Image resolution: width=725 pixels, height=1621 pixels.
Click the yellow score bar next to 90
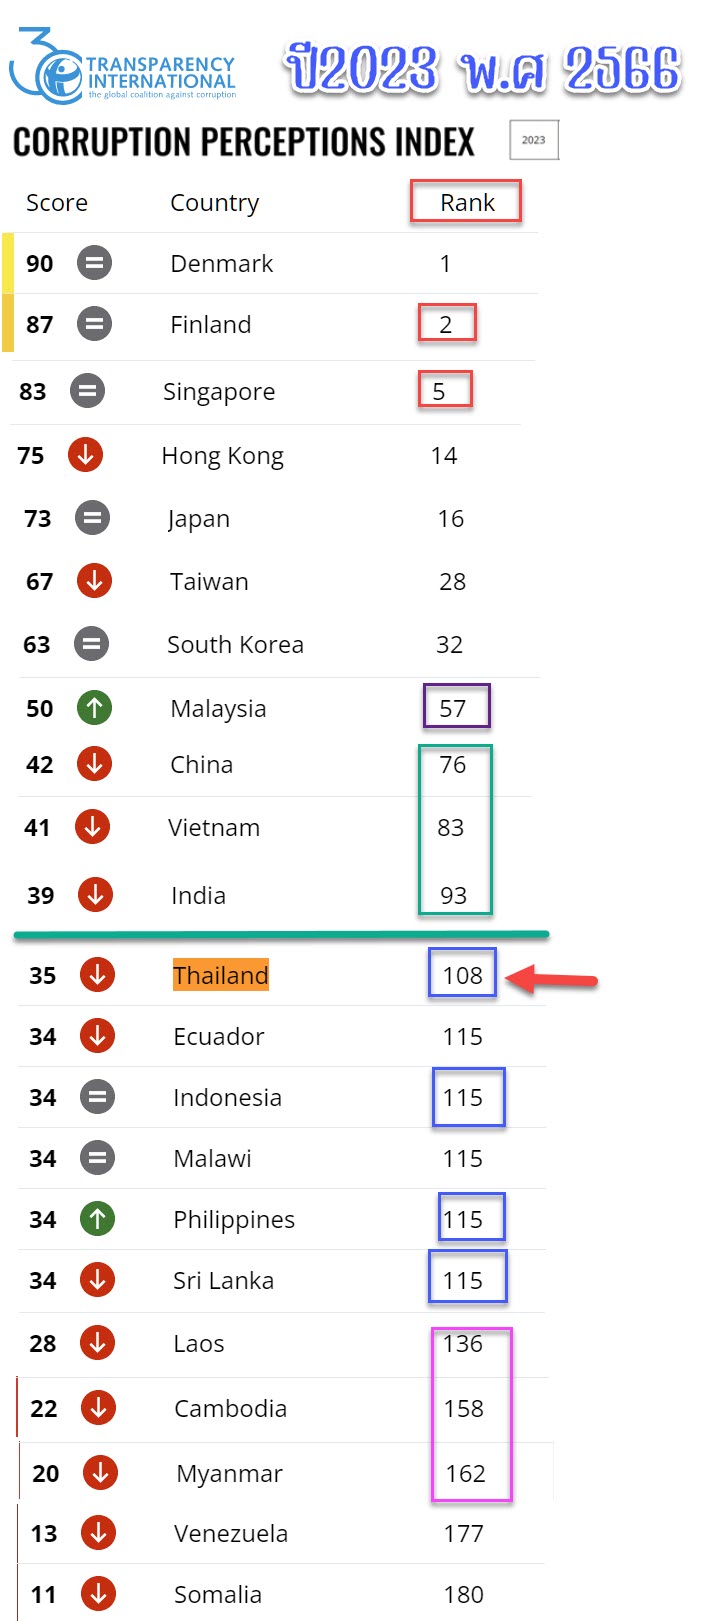tap(8, 263)
